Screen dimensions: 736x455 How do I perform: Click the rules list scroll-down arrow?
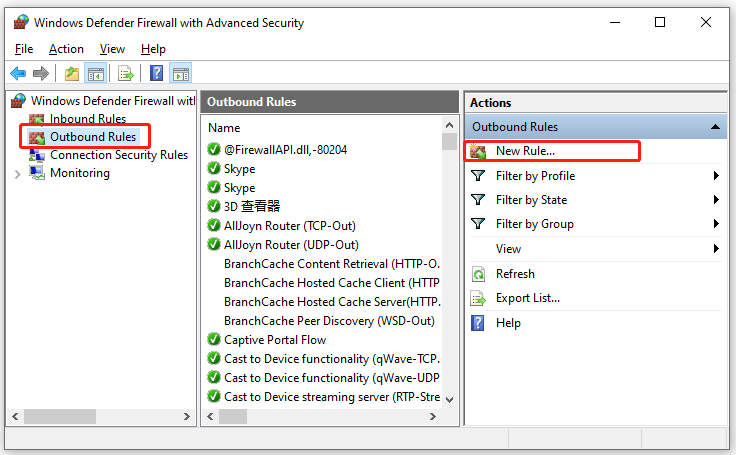point(449,400)
